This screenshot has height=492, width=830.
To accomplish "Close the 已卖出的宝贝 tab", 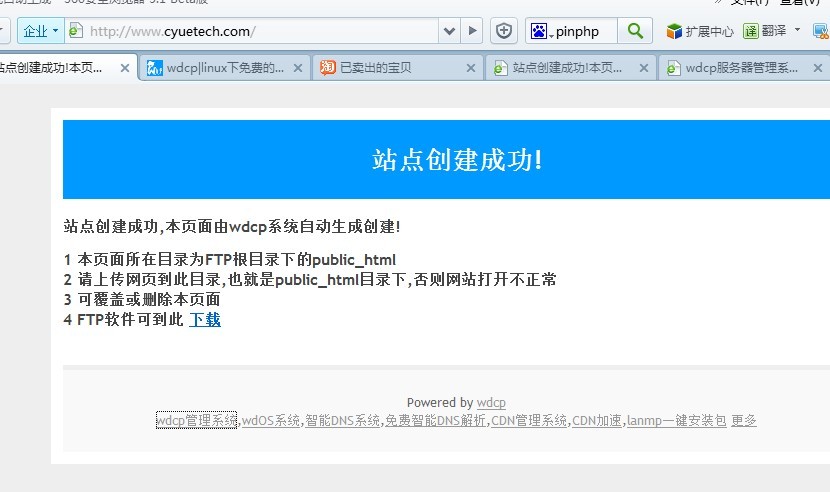I will (x=471, y=69).
